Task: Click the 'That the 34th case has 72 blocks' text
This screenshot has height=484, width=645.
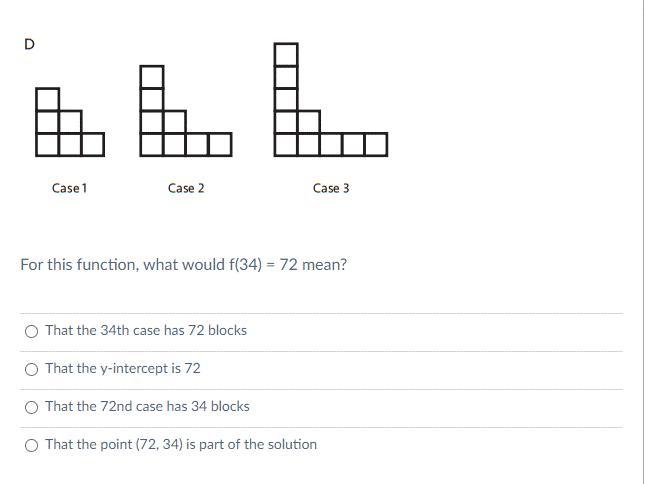Action: pos(146,330)
